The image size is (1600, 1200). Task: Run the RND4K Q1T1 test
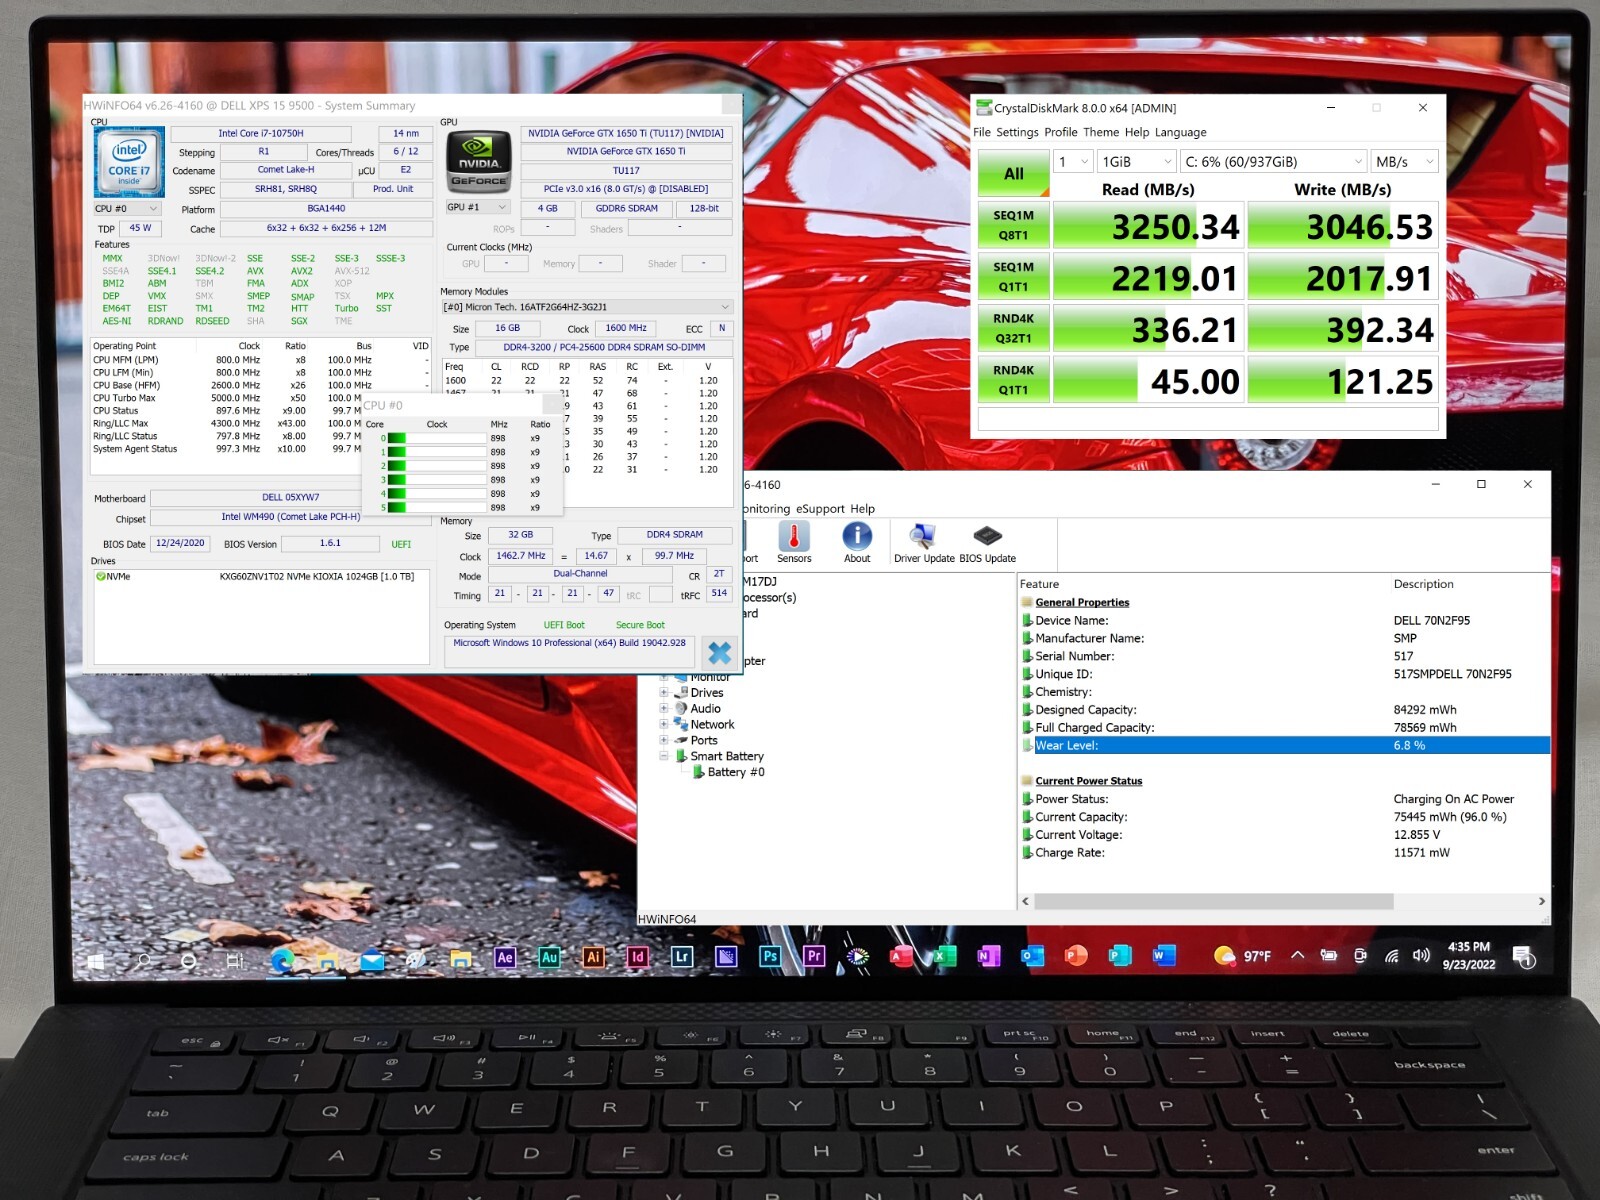1013,380
